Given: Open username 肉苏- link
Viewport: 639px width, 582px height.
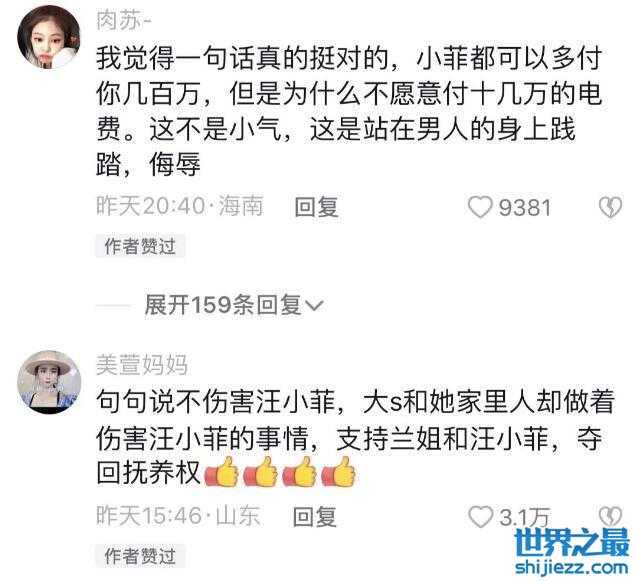Looking at the screenshot, I should [123, 20].
